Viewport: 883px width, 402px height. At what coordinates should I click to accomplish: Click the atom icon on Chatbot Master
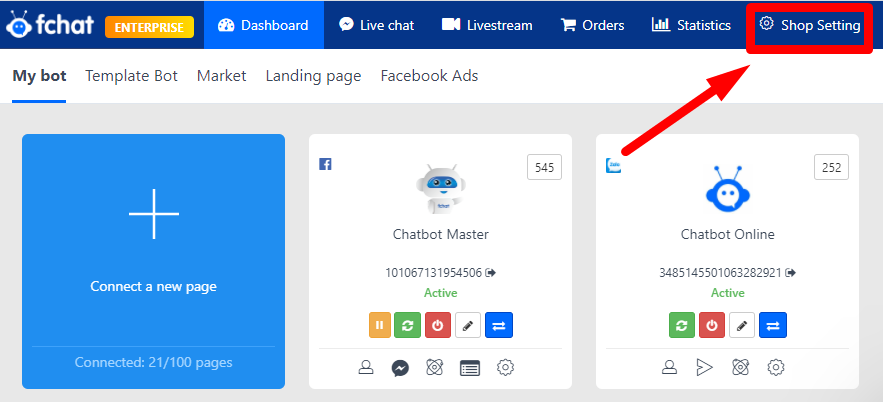[x=433, y=368]
